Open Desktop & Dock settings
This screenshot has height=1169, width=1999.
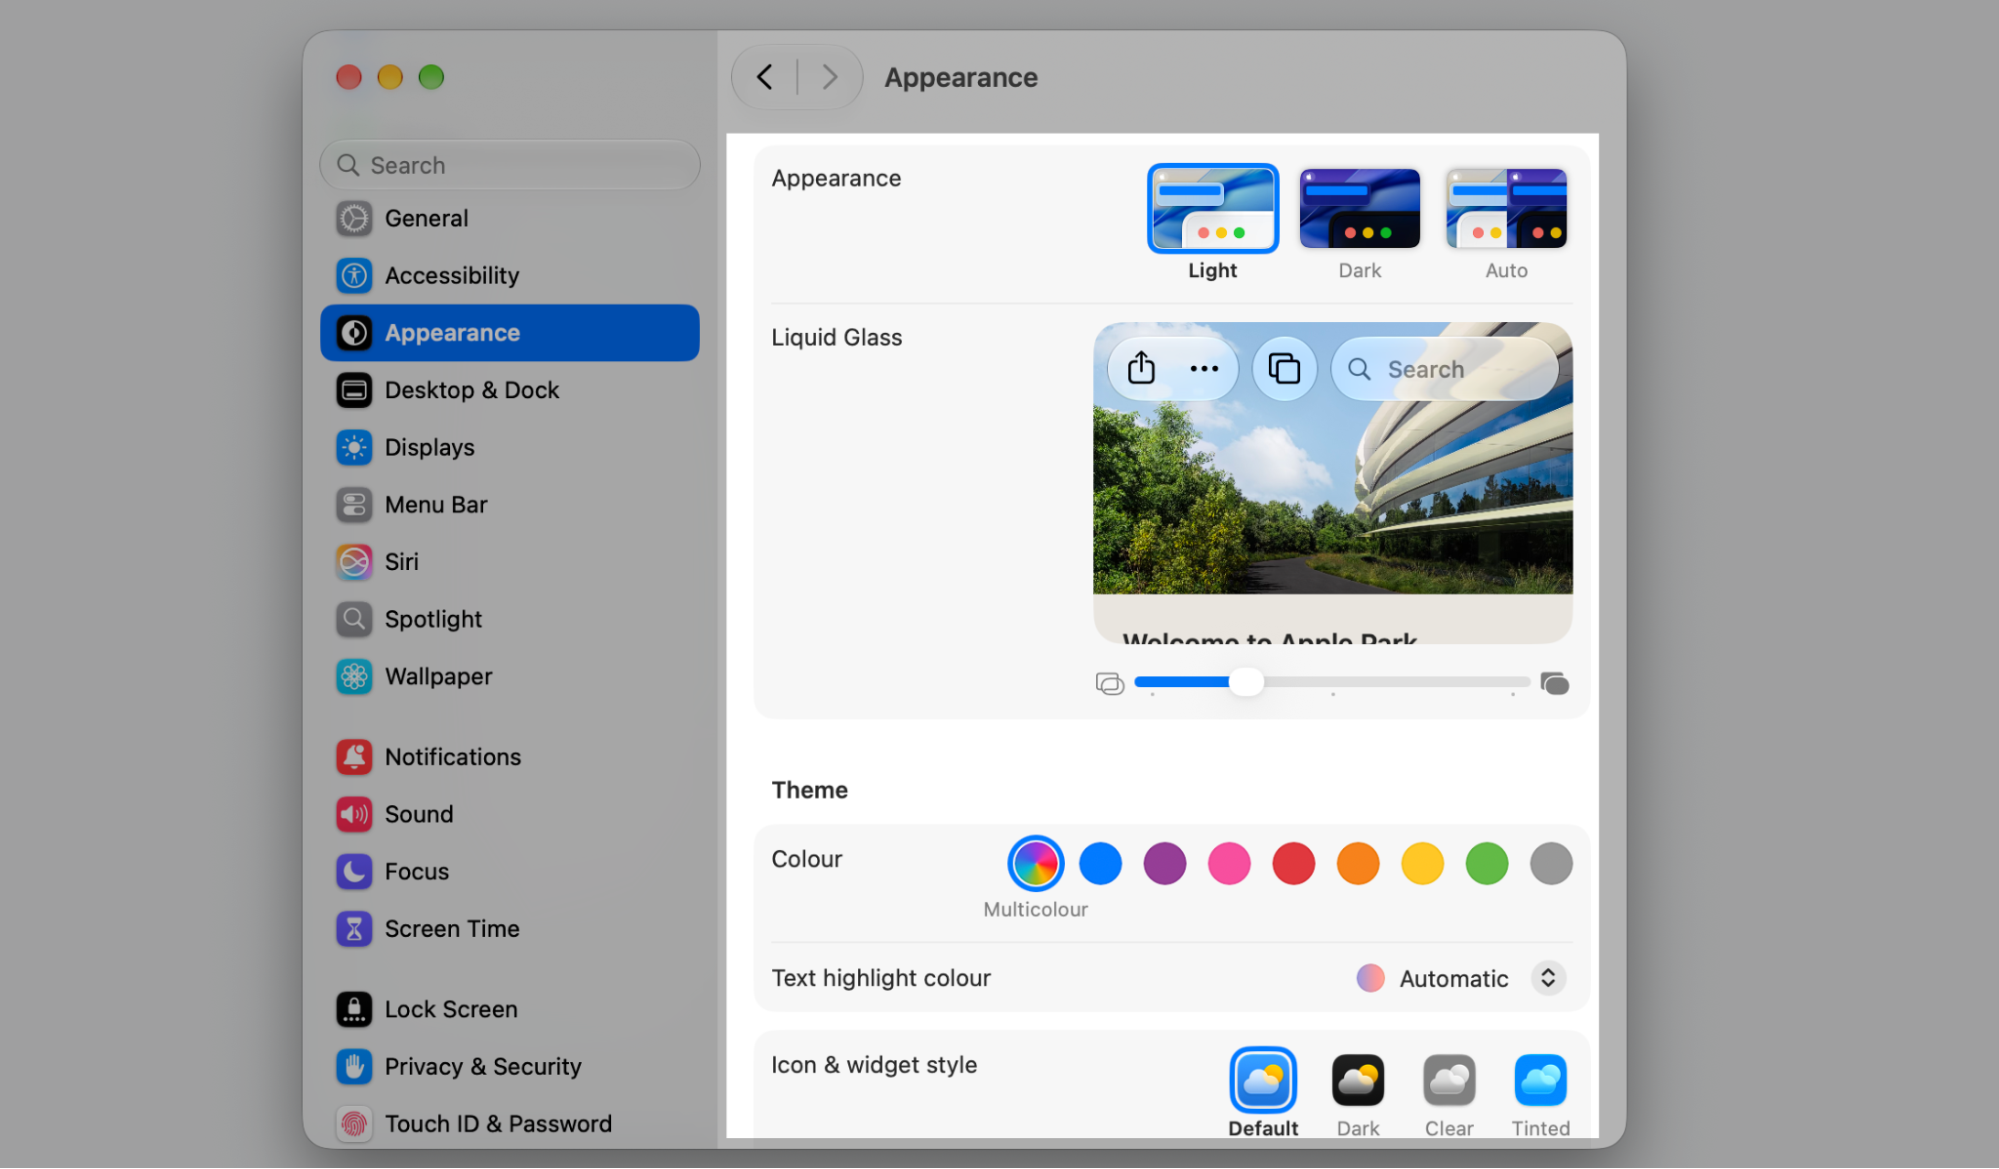(509, 390)
